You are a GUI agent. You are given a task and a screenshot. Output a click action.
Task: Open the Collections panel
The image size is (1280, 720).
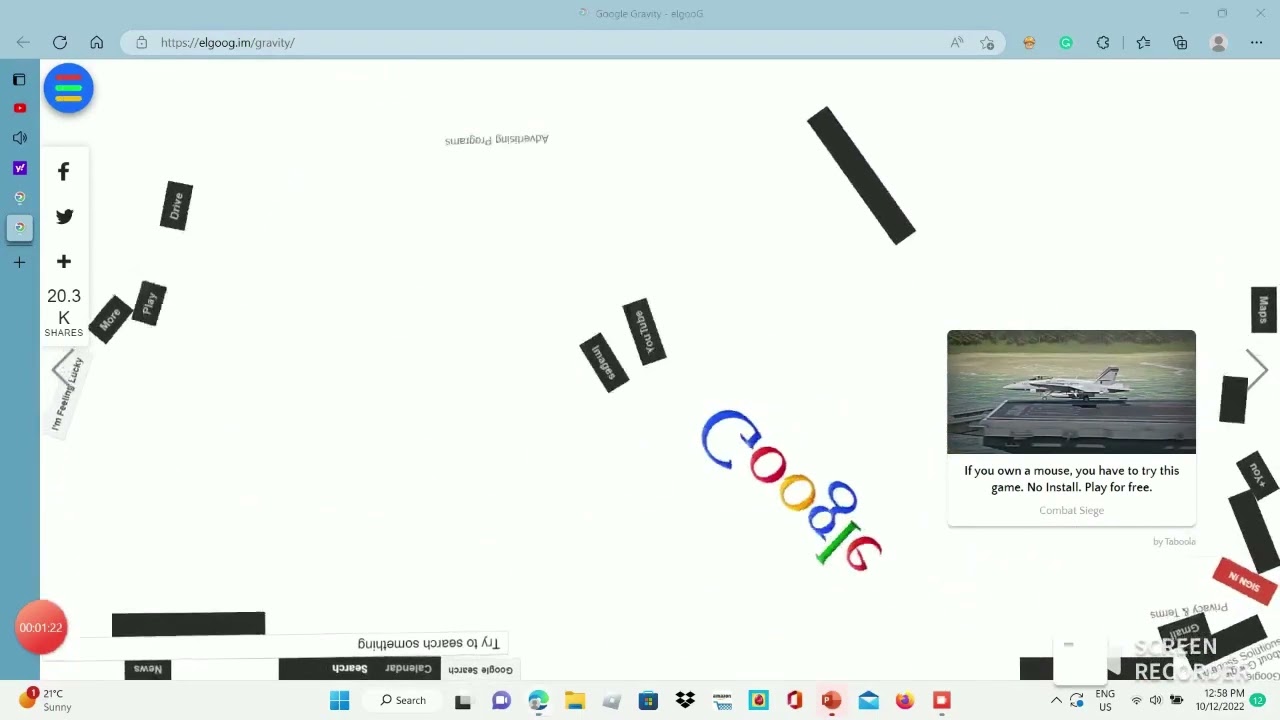click(x=1180, y=43)
